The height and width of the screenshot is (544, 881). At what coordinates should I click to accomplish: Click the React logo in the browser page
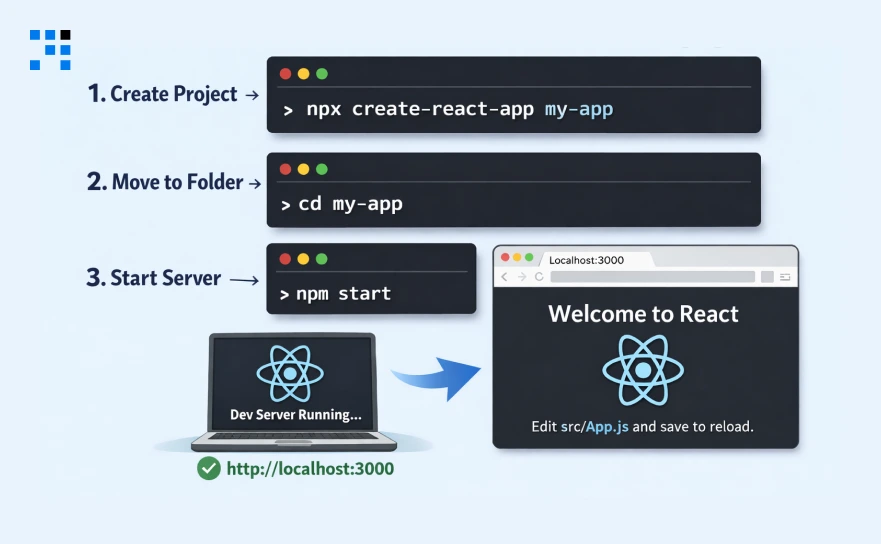coord(643,370)
